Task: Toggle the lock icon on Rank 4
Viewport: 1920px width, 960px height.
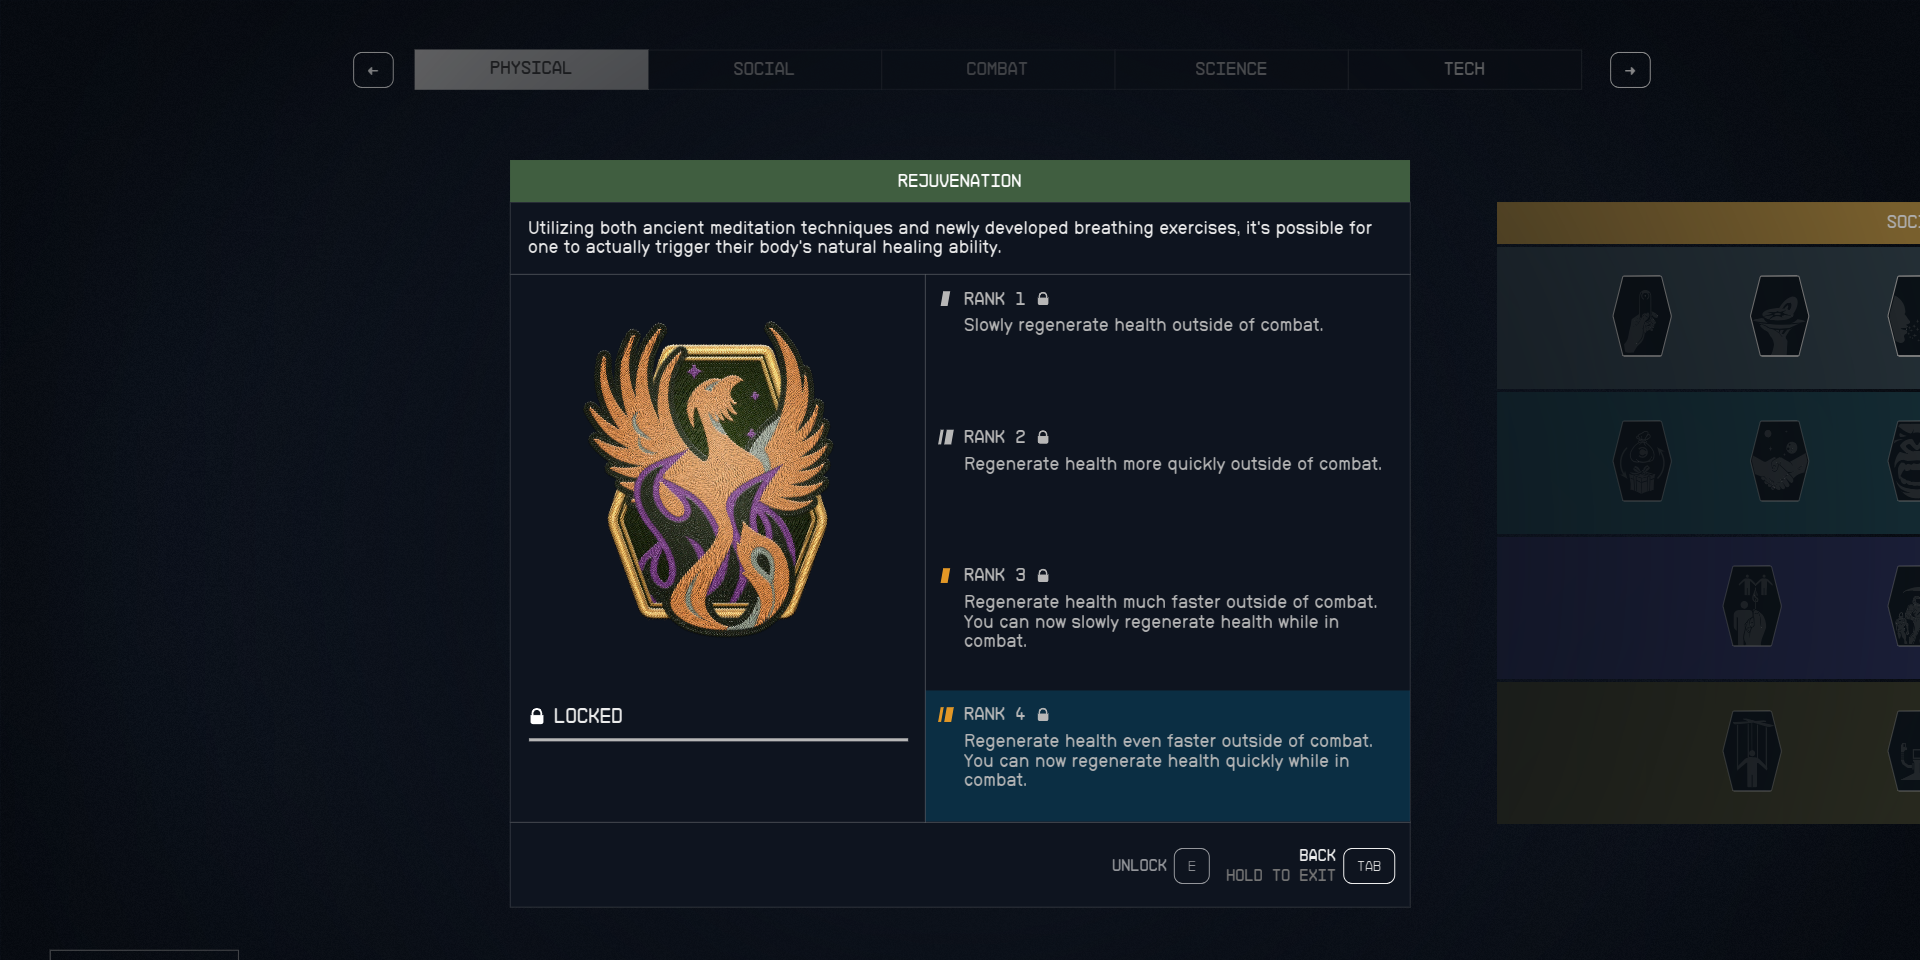Action: (1044, 714)
